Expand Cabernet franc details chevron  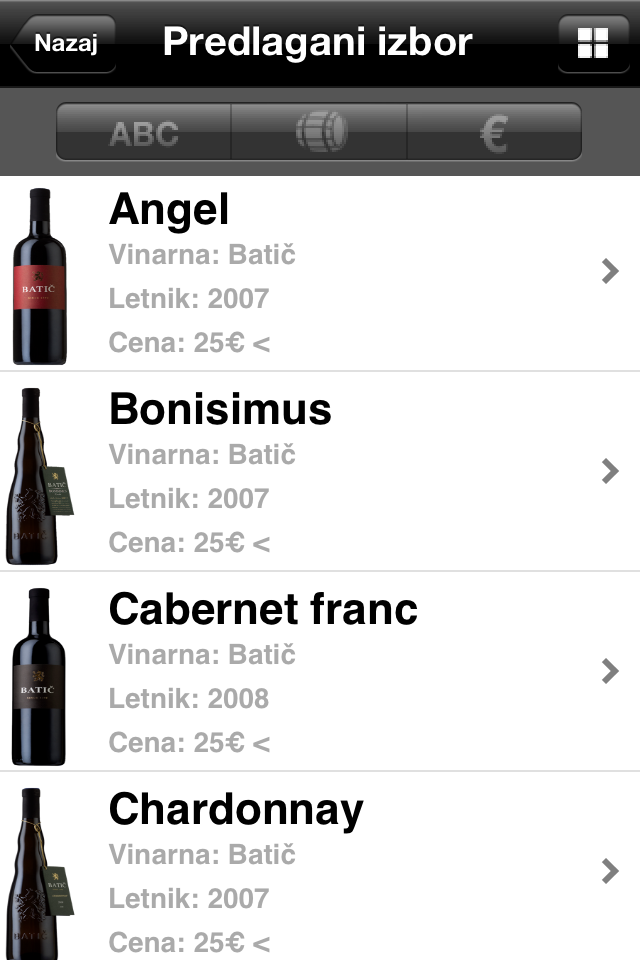pos(610,671)
